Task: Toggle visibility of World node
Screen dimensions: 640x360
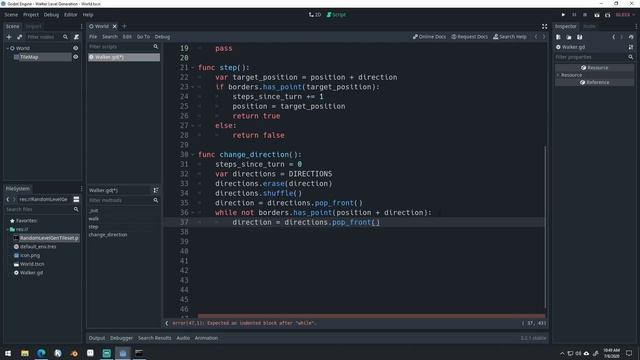Action: (76, 48)
